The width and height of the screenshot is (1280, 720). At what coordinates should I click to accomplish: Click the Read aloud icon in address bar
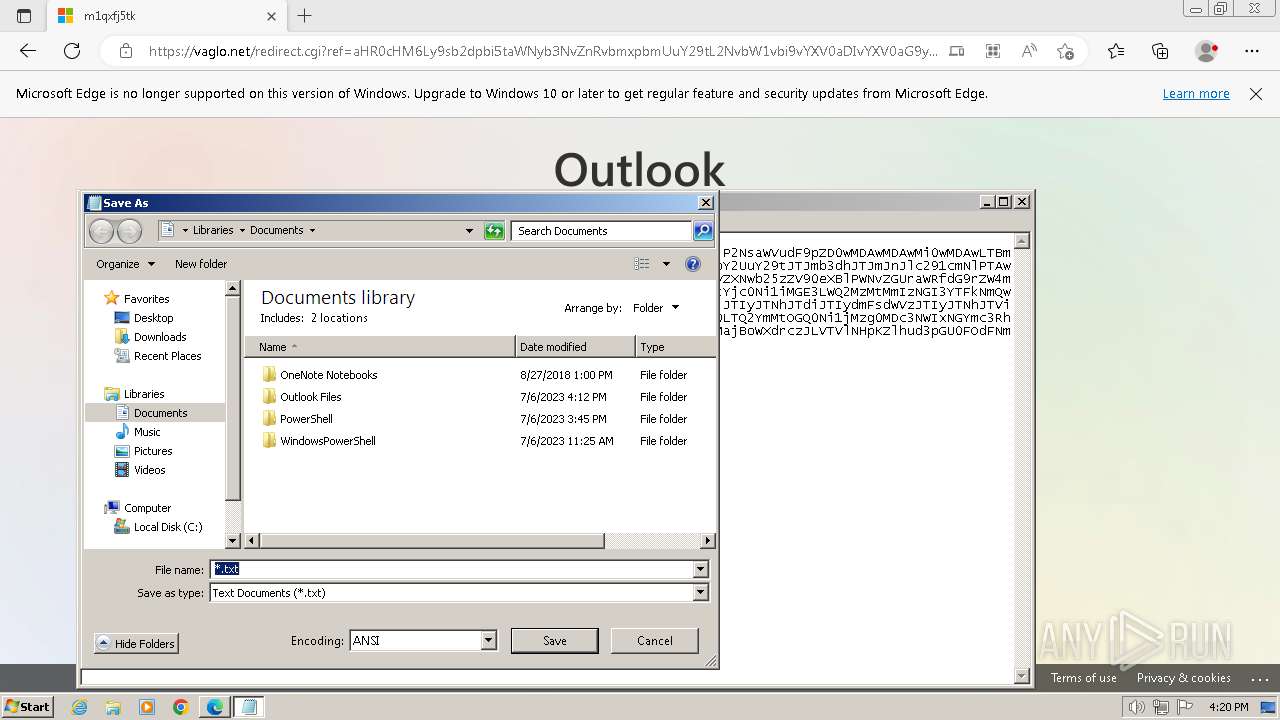[x=1029, y=51]
